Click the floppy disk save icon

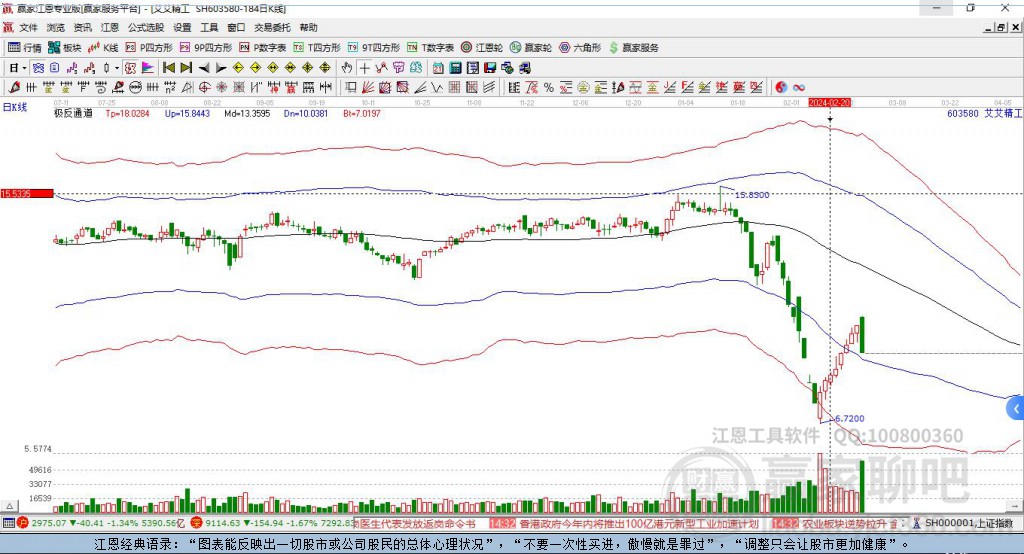[490, 68]
